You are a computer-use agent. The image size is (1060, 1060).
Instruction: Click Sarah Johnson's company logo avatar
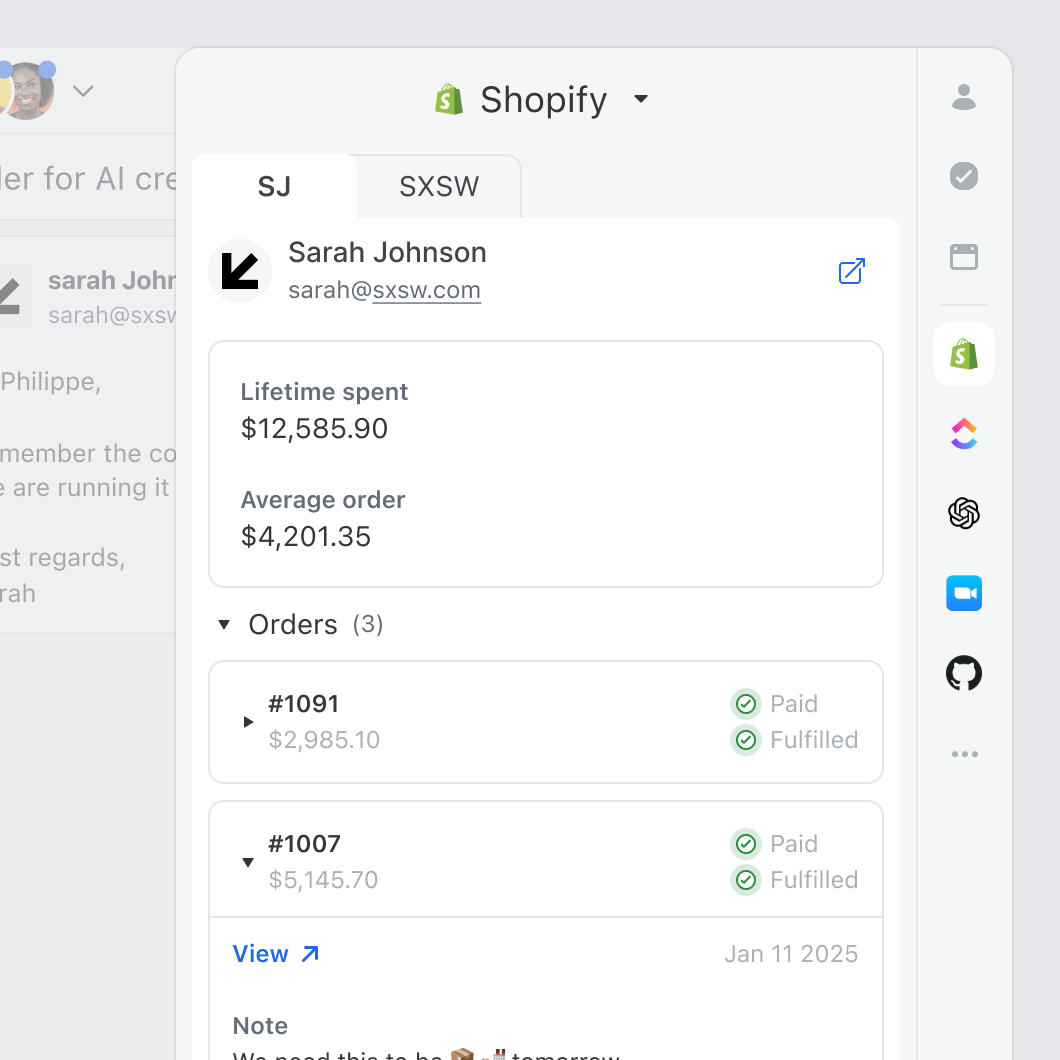pyautogui.click(x=240, y=271)
